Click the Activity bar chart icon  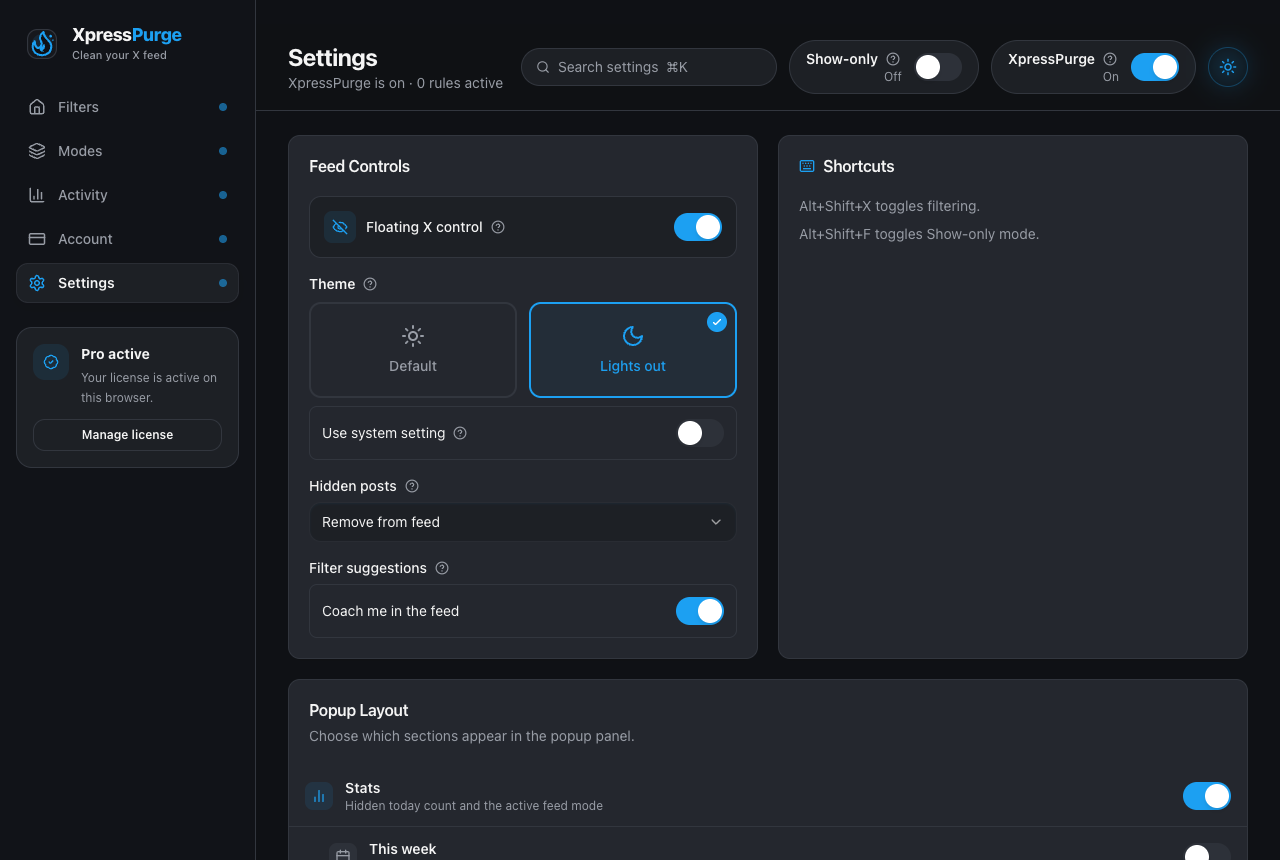(x=37, y=195)
